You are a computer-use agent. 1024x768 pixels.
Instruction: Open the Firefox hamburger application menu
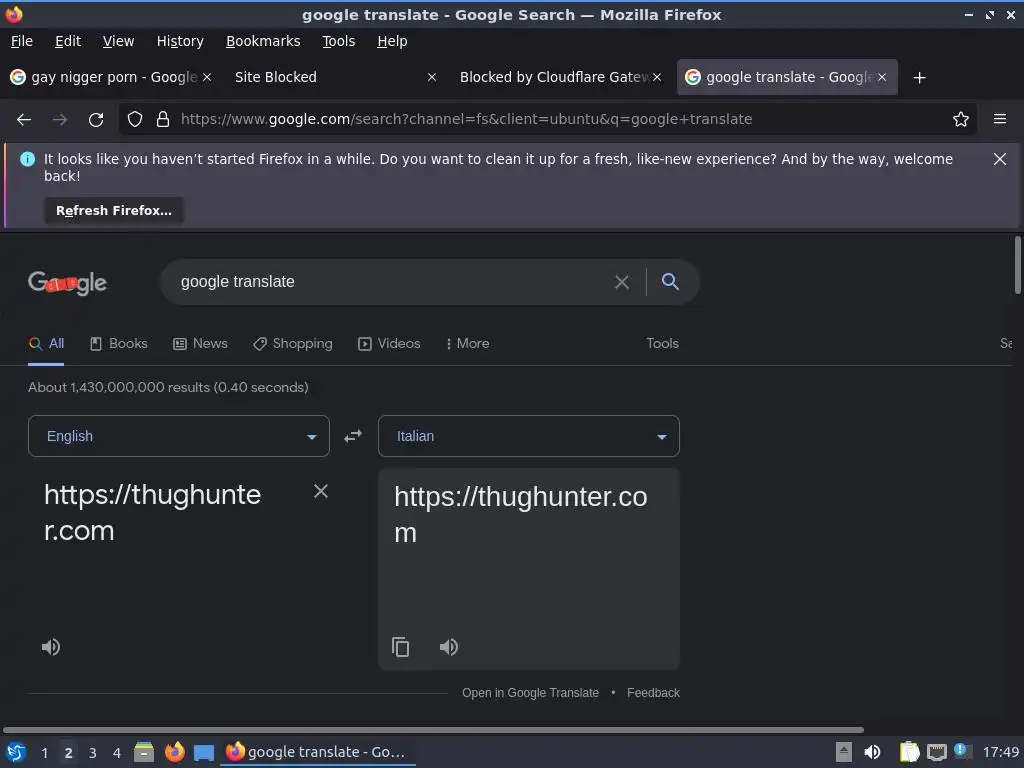tap(1000, 120)
